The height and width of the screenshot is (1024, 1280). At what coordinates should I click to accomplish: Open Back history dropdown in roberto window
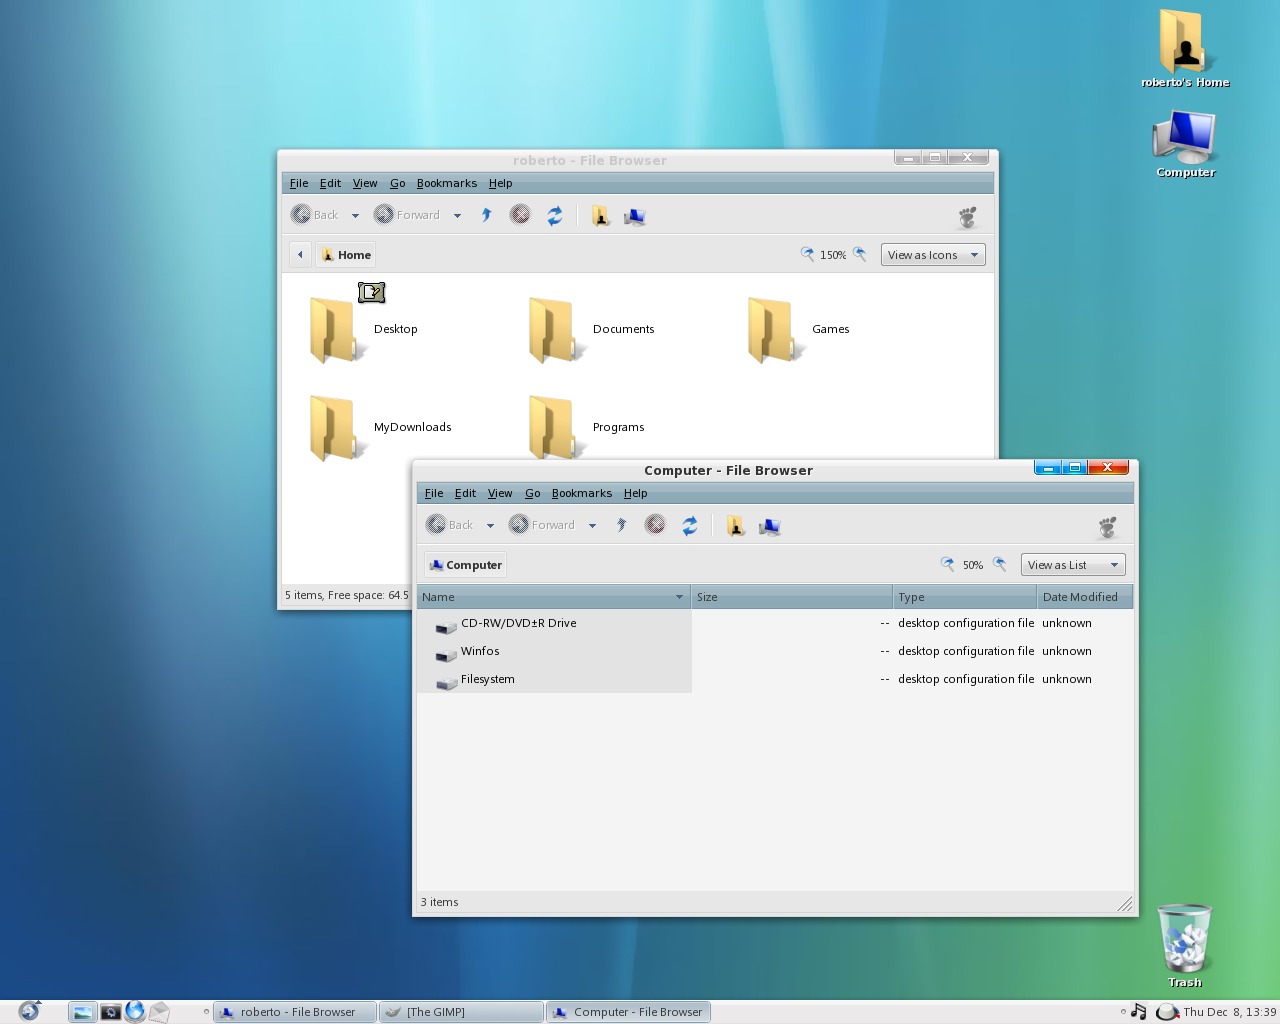tap(355, 215)
